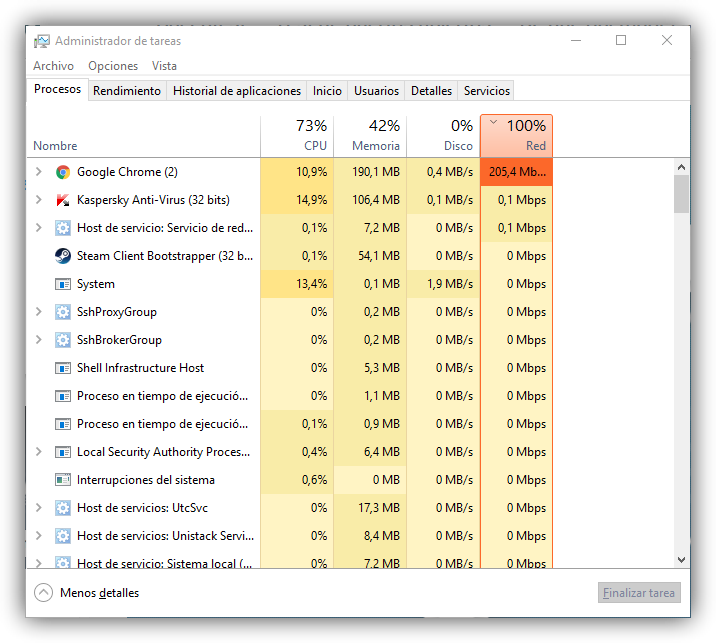716x643 pixels.
Task: Collapse view with Menos detalles arrow
Action: (44, 593)
